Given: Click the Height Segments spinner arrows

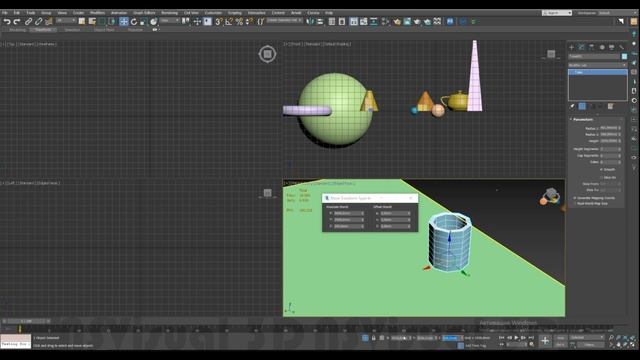Looking at the screenshot, I should click(x=619, y=149).
